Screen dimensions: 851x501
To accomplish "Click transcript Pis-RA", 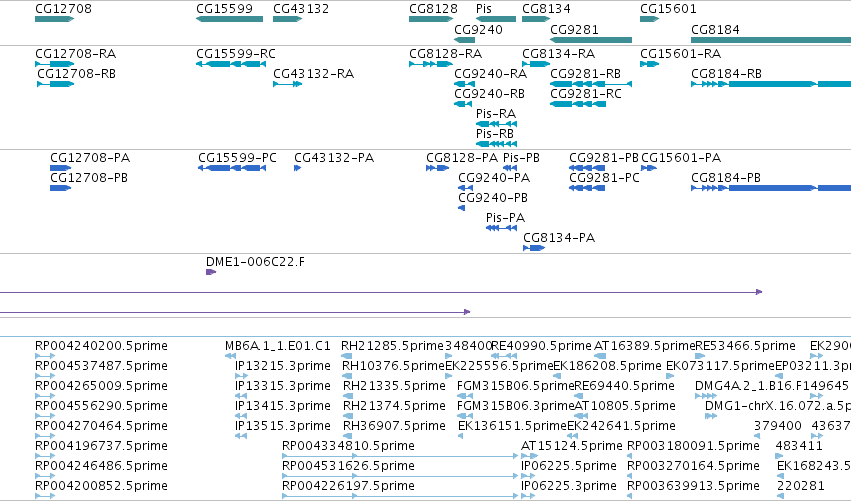I will pos(496,124).
